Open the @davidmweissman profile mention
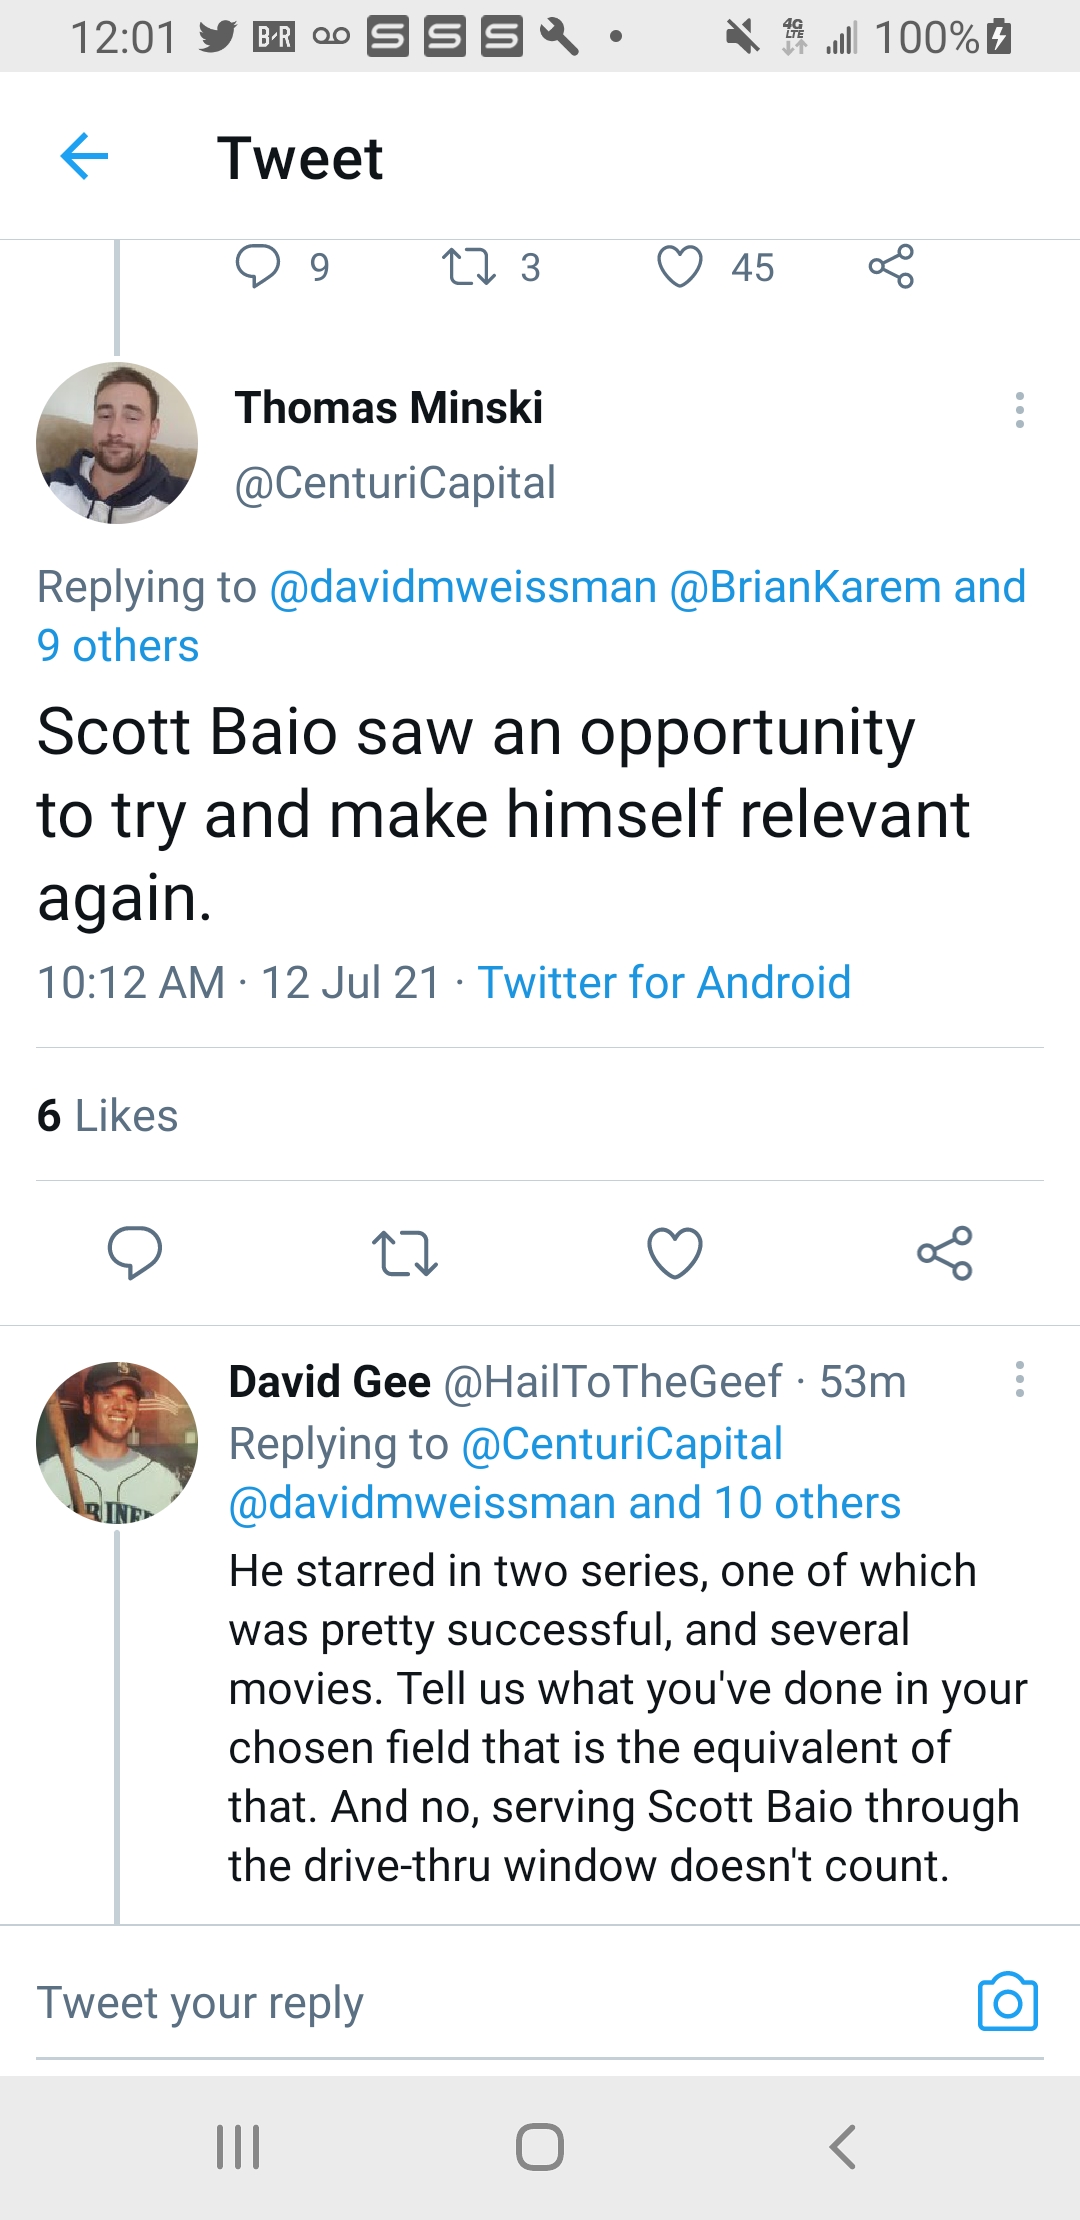This screenshot has width=1080, height=2220. pos(463,587)
